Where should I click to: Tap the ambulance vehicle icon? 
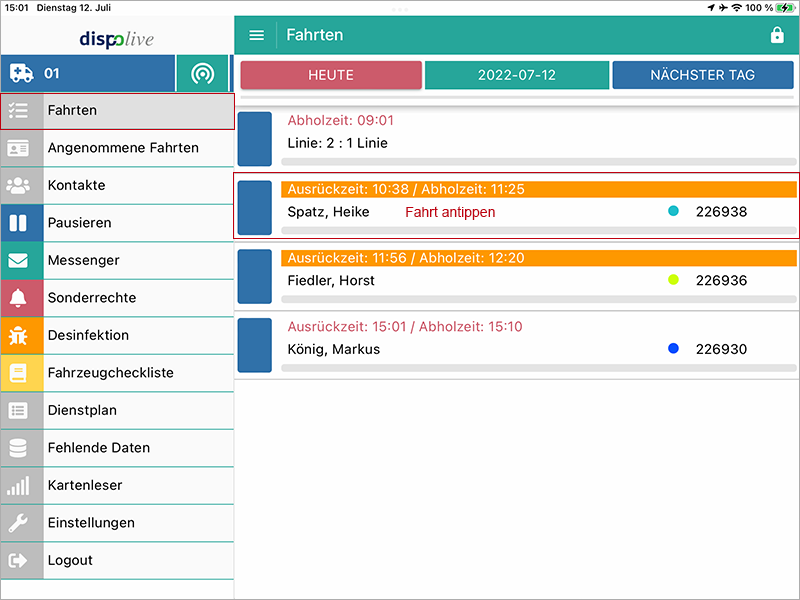[21, 73]
